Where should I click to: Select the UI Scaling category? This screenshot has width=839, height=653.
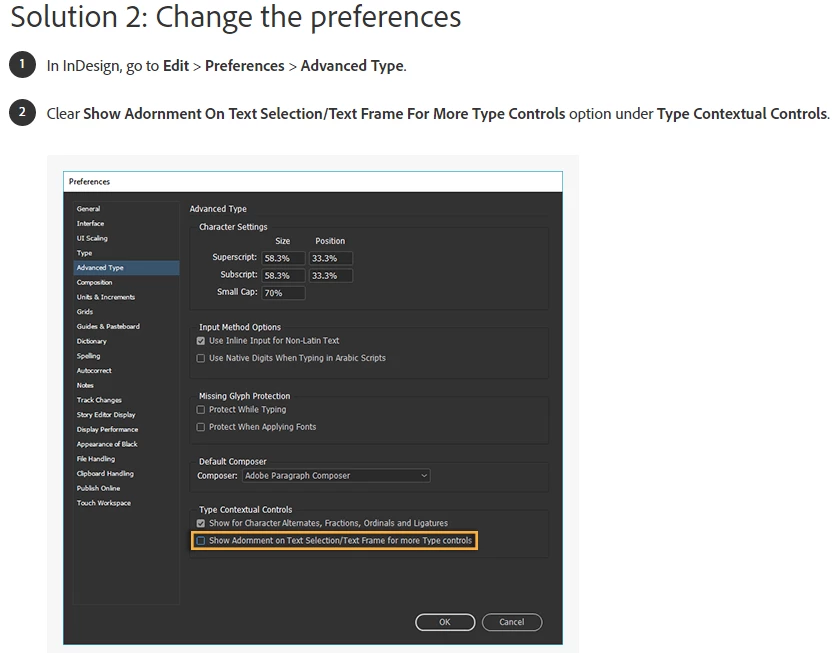coord(92,238)
